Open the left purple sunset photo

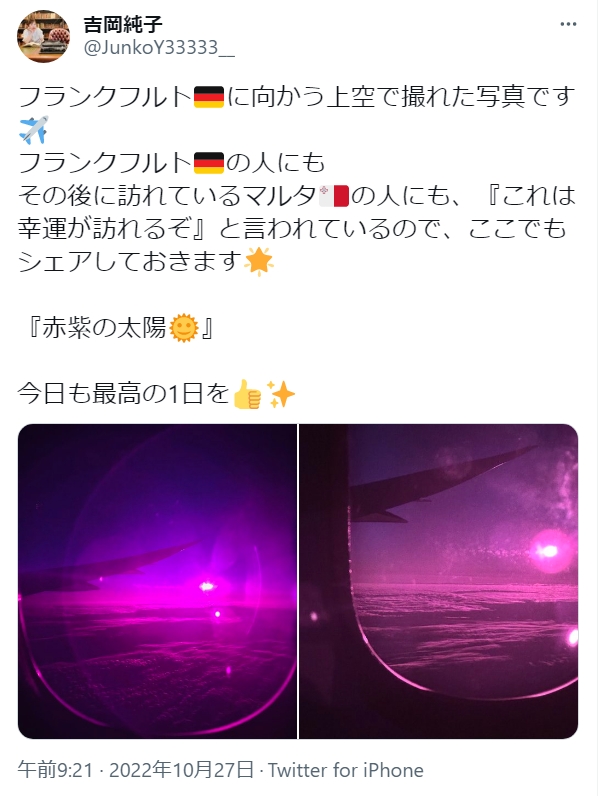[x=157, y=581]
